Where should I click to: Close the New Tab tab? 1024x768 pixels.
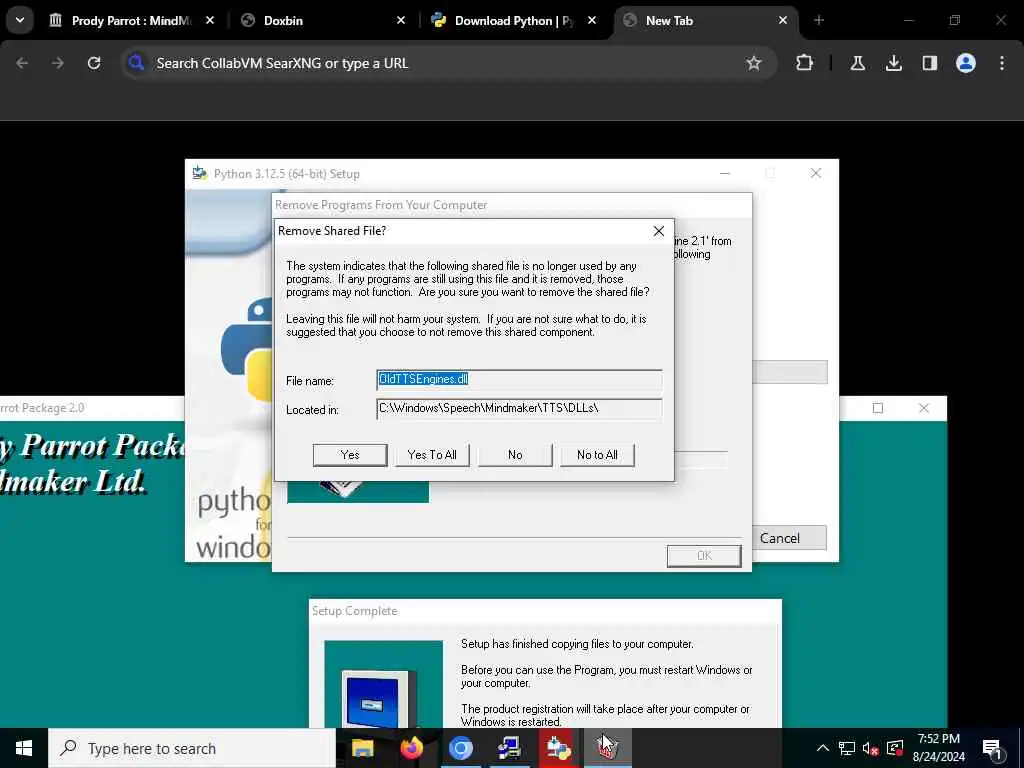(783, 21)
